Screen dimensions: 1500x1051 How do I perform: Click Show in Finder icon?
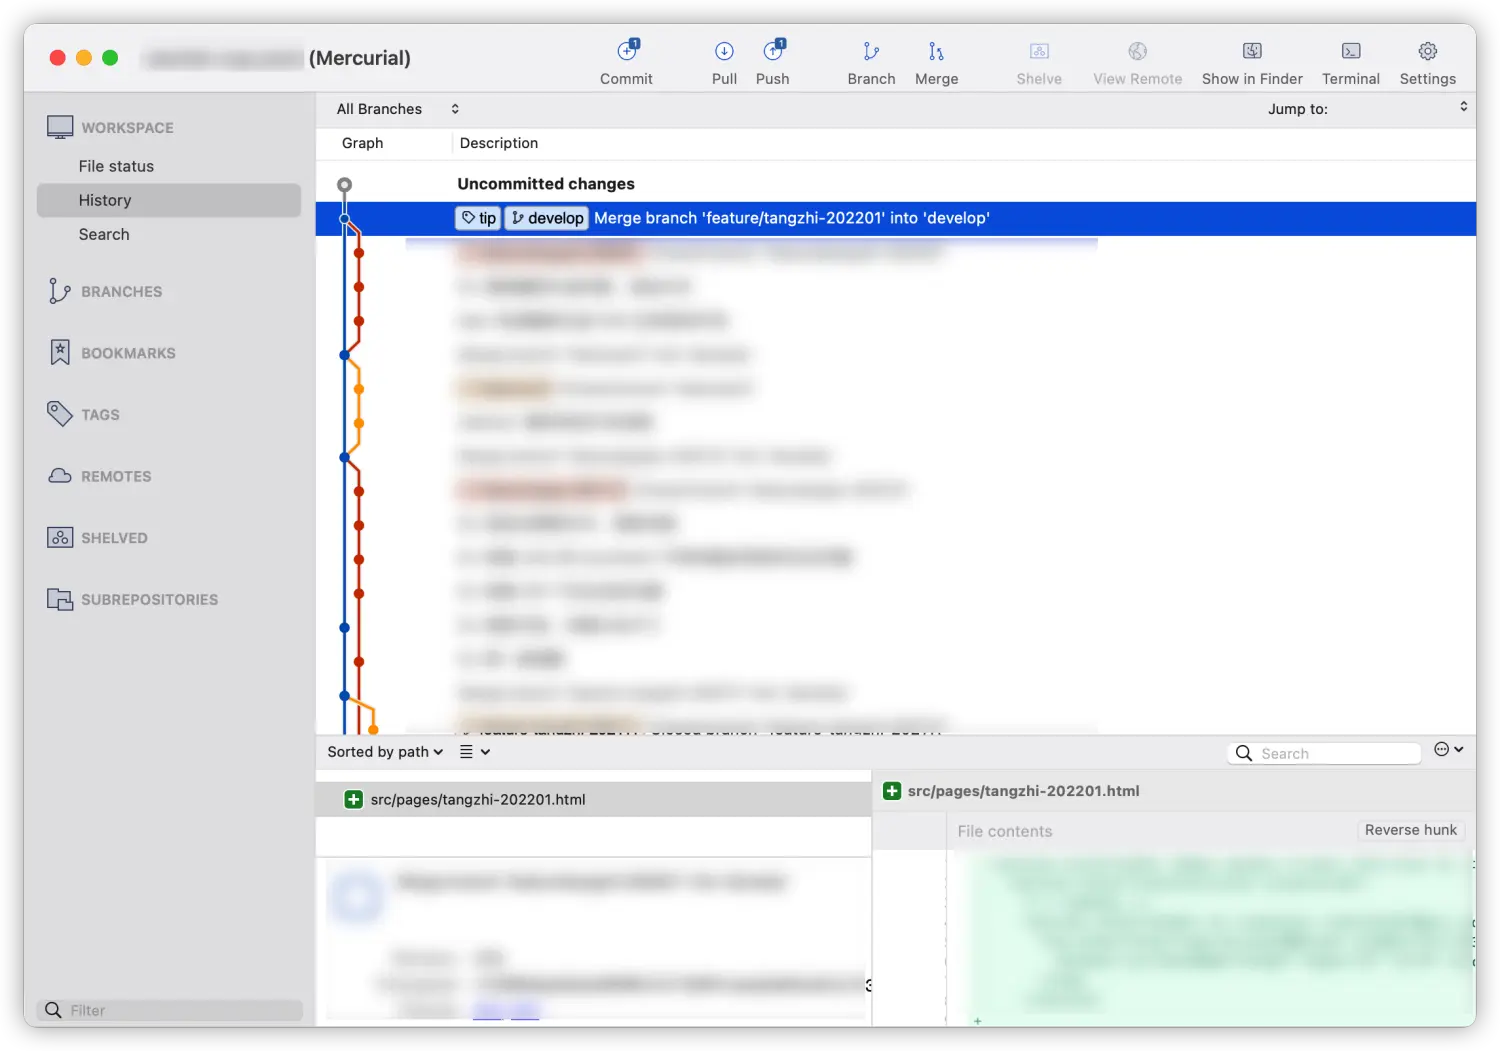[x=1252, y=51]
